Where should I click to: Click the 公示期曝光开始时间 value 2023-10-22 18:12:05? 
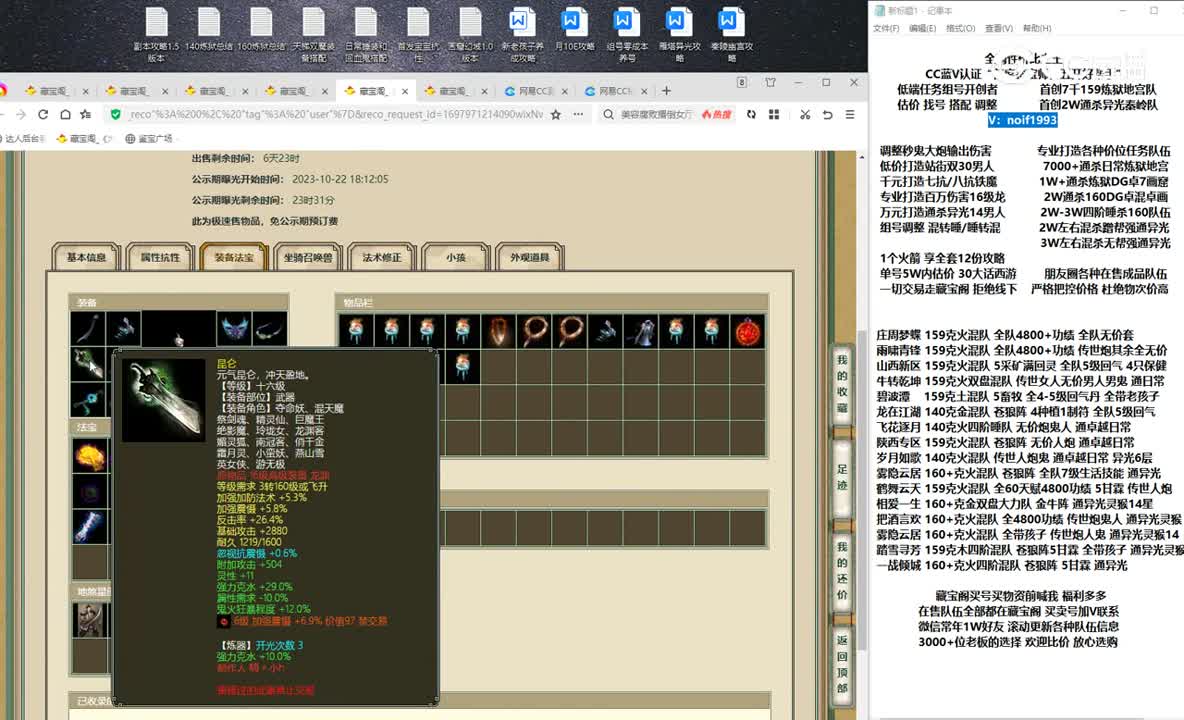pyautogui.click(x=340, y=179)
